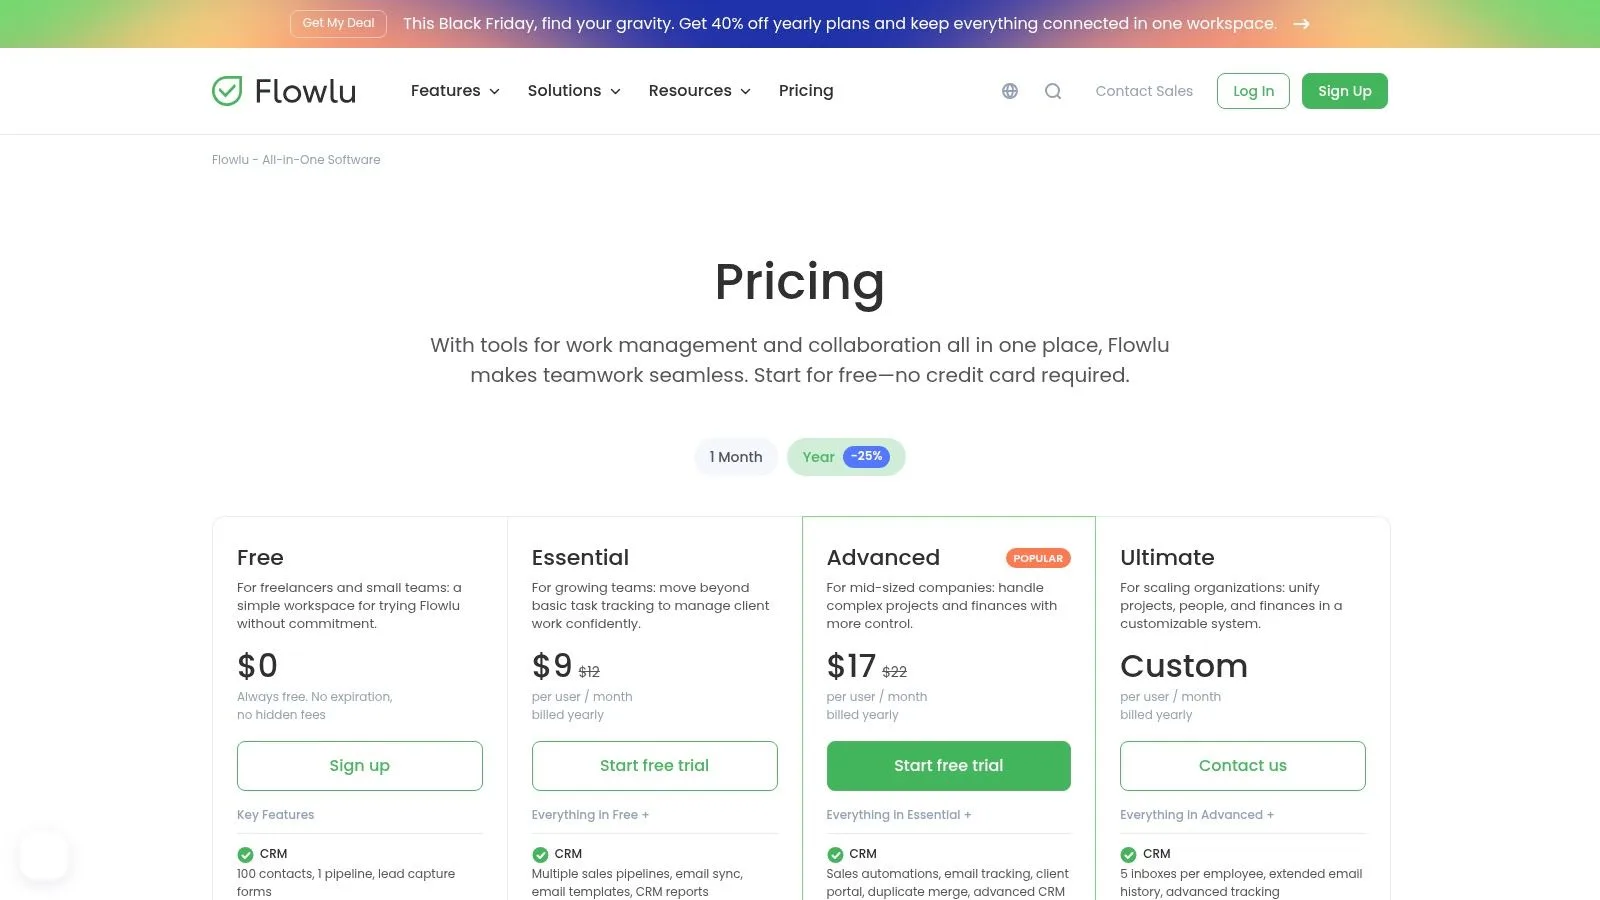This screenshot has width=1600, height=900.
Task: Click the -25% discount badge
Action: click(866, 456)
